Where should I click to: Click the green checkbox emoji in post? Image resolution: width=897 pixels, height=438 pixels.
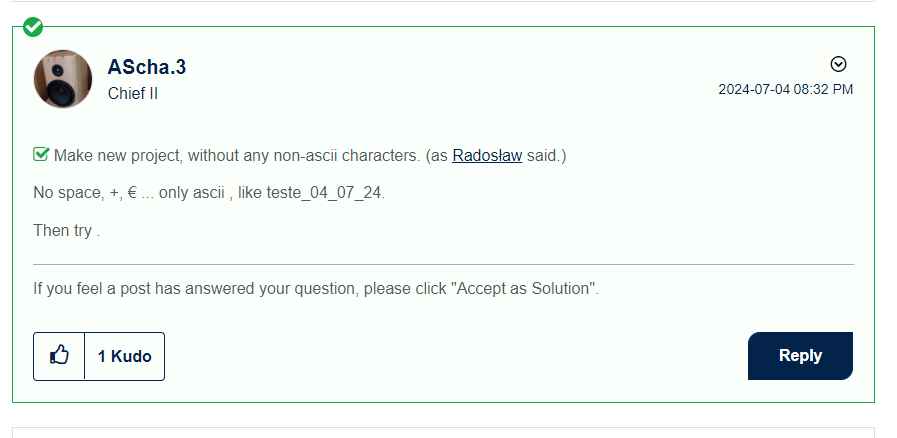41,155
